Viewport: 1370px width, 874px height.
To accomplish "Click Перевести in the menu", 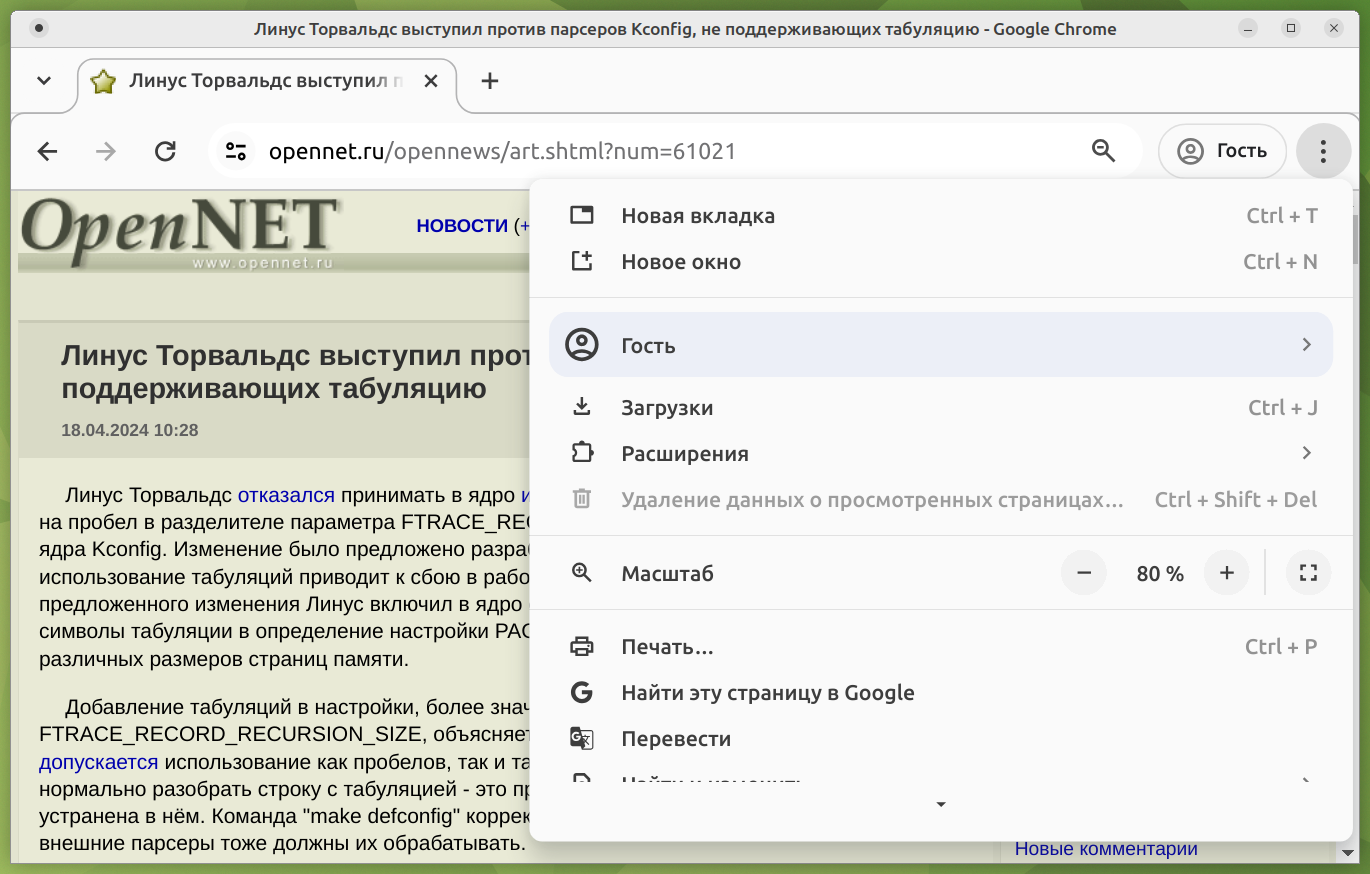I will 676,739.
